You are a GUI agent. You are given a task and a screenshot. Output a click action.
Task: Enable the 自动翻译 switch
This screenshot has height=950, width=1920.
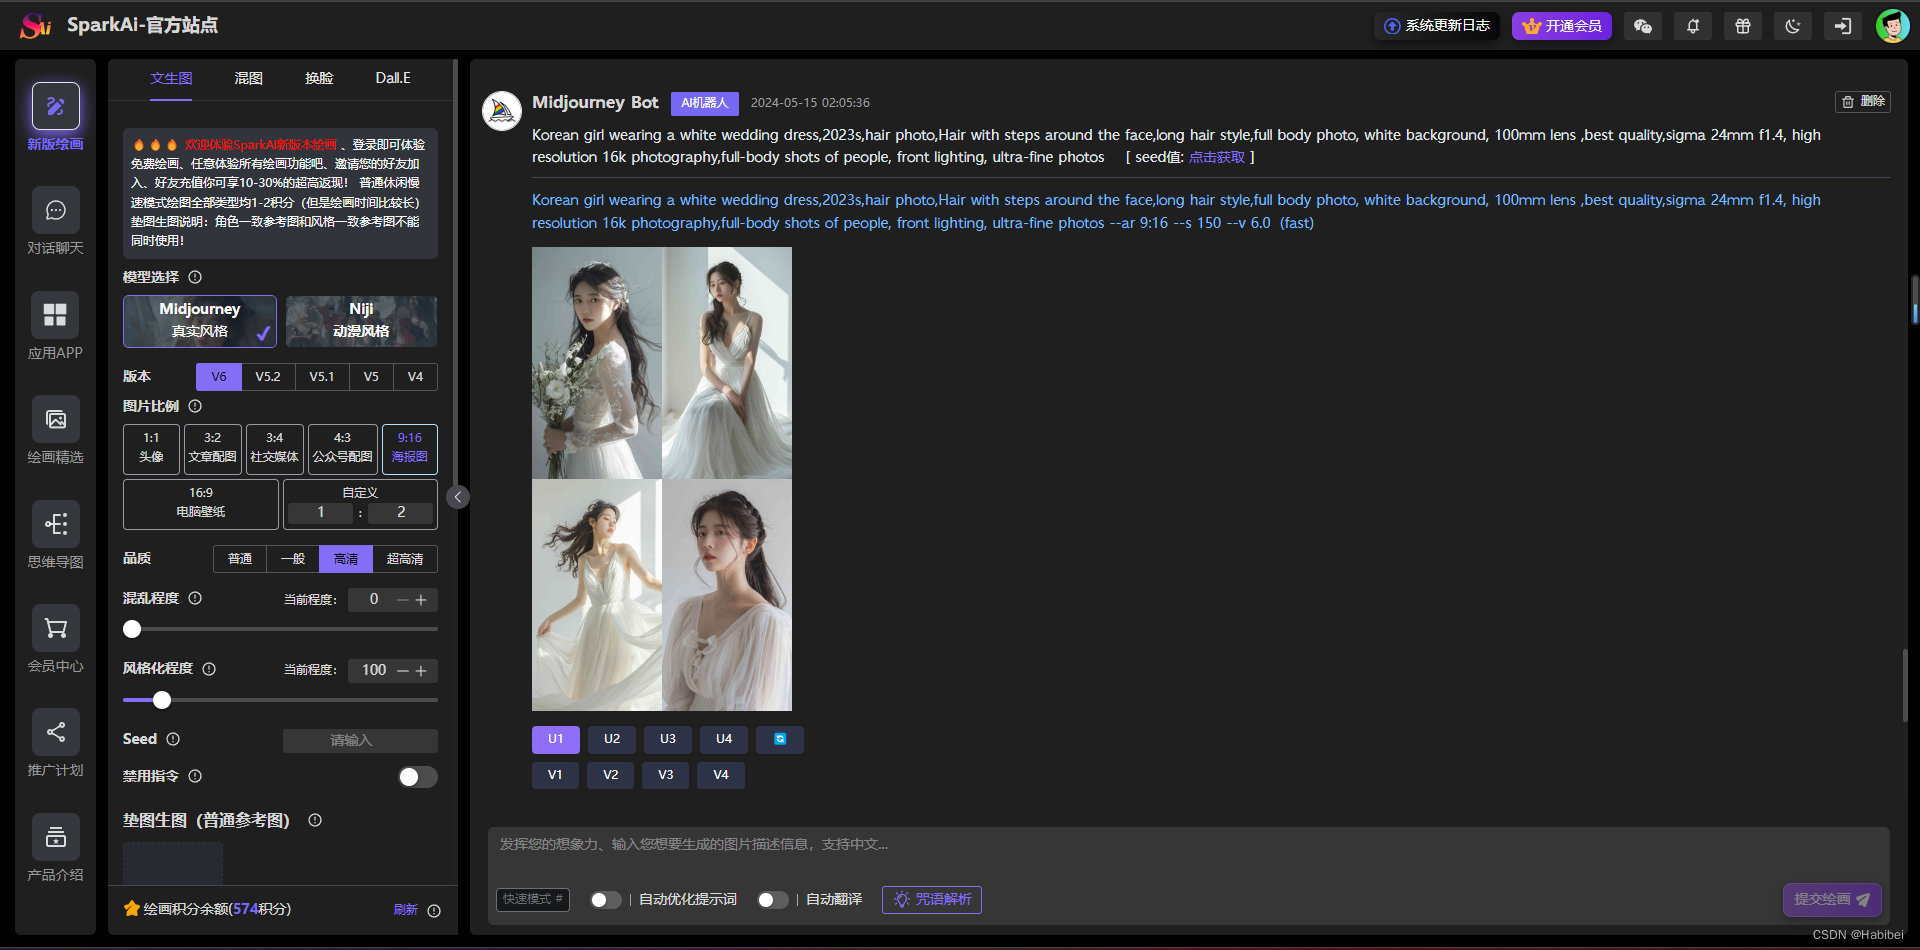(x=771, y=899)
